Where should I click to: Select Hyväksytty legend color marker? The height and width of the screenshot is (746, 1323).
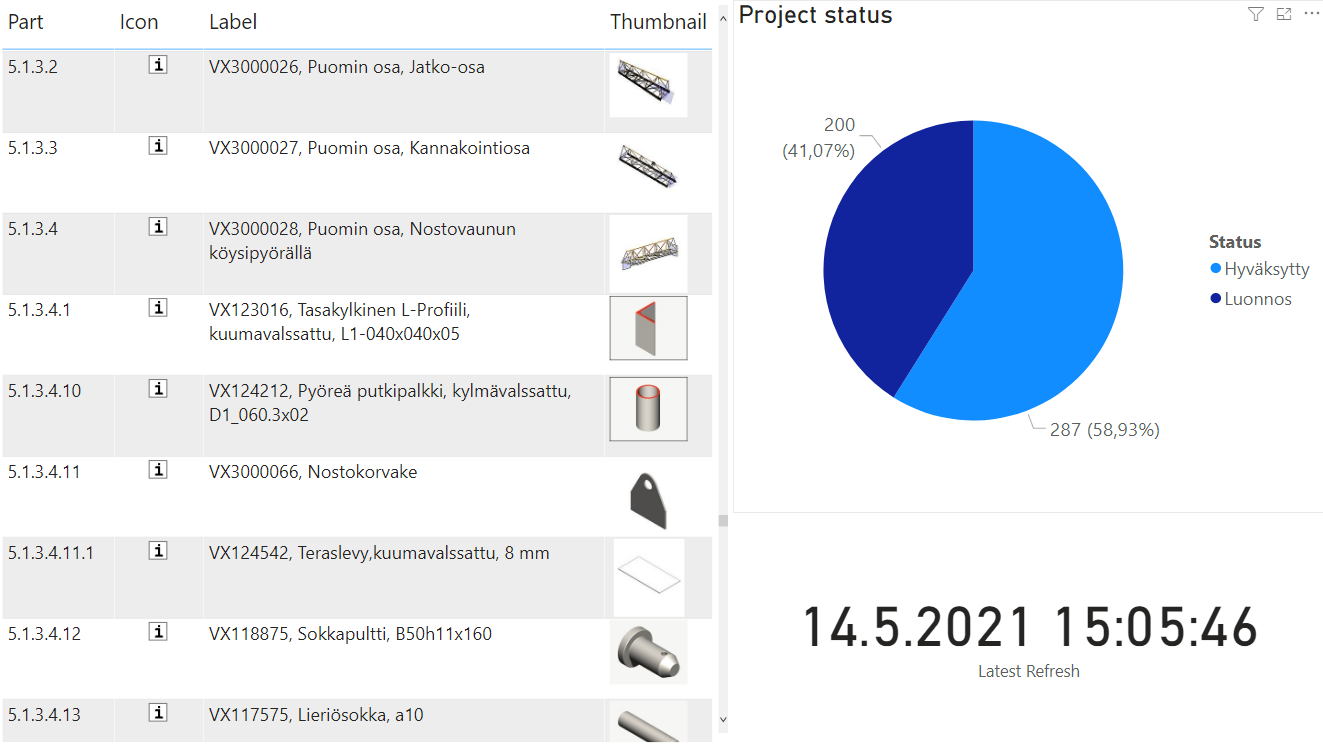[1216, 269]
